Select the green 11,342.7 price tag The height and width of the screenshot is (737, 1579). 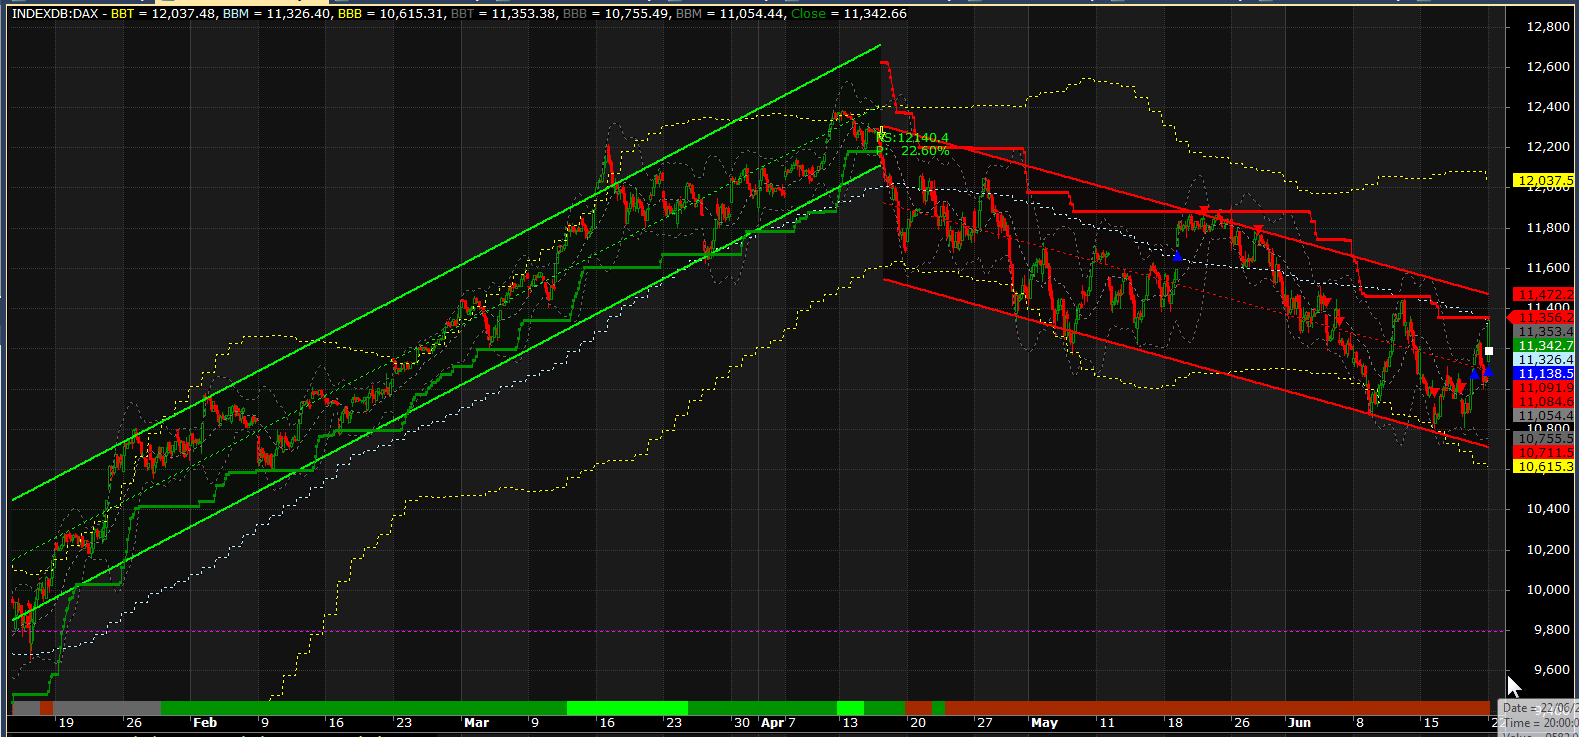coord(1545,345)
